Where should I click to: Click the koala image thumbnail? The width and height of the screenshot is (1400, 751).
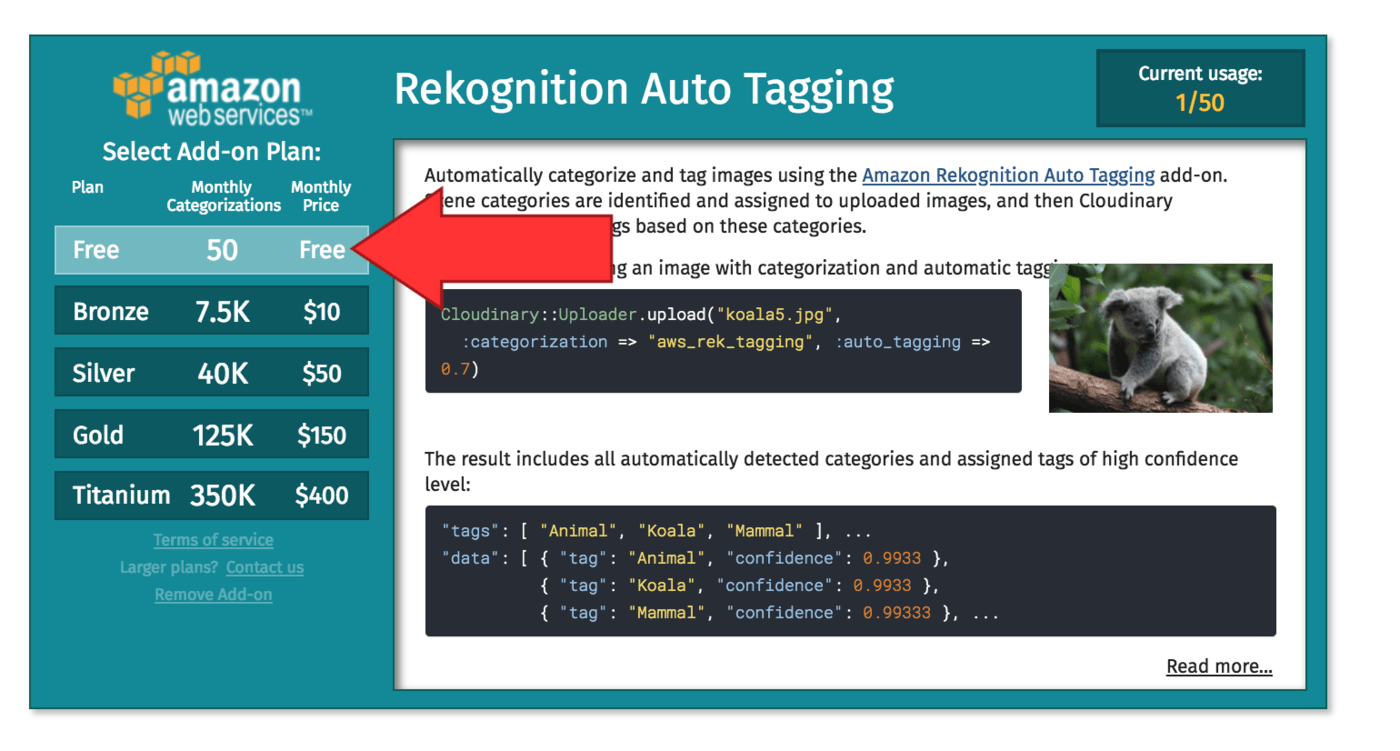pyautogui.click(x=1160, y=338)
